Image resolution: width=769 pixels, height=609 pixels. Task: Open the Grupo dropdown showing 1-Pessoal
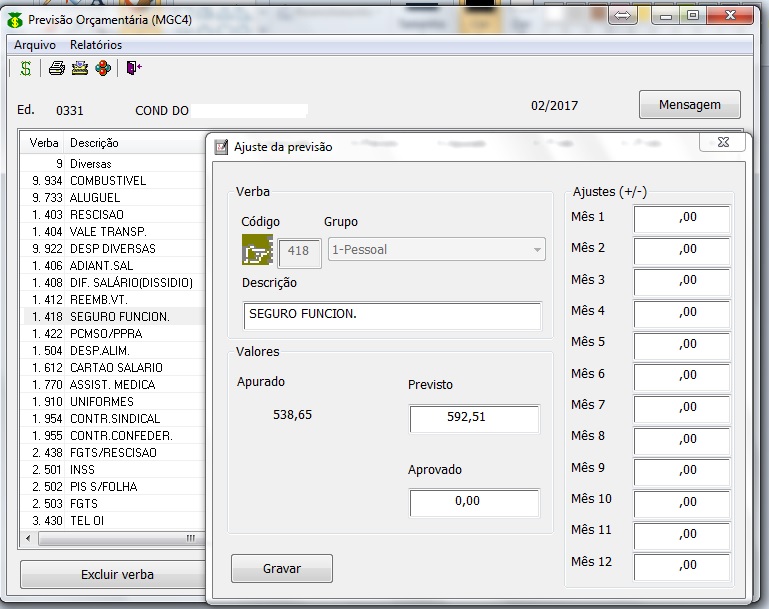point(437,250)
